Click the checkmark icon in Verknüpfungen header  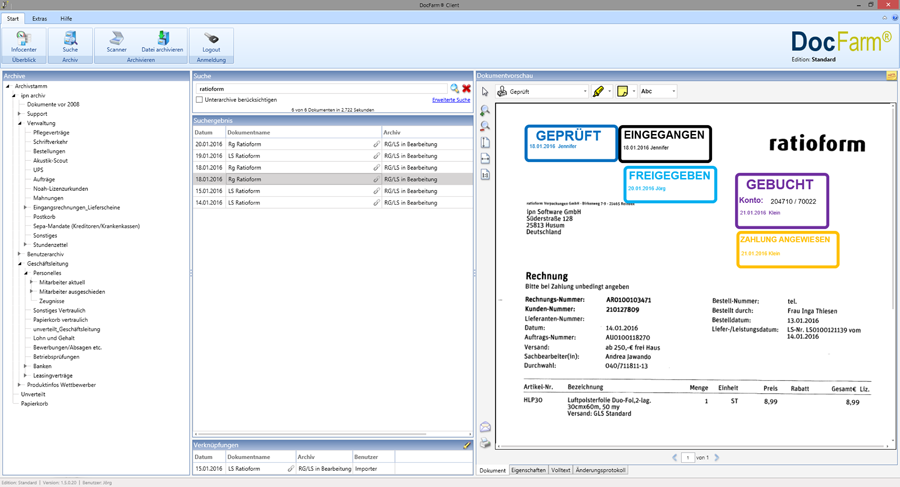(x=467, y=445)
